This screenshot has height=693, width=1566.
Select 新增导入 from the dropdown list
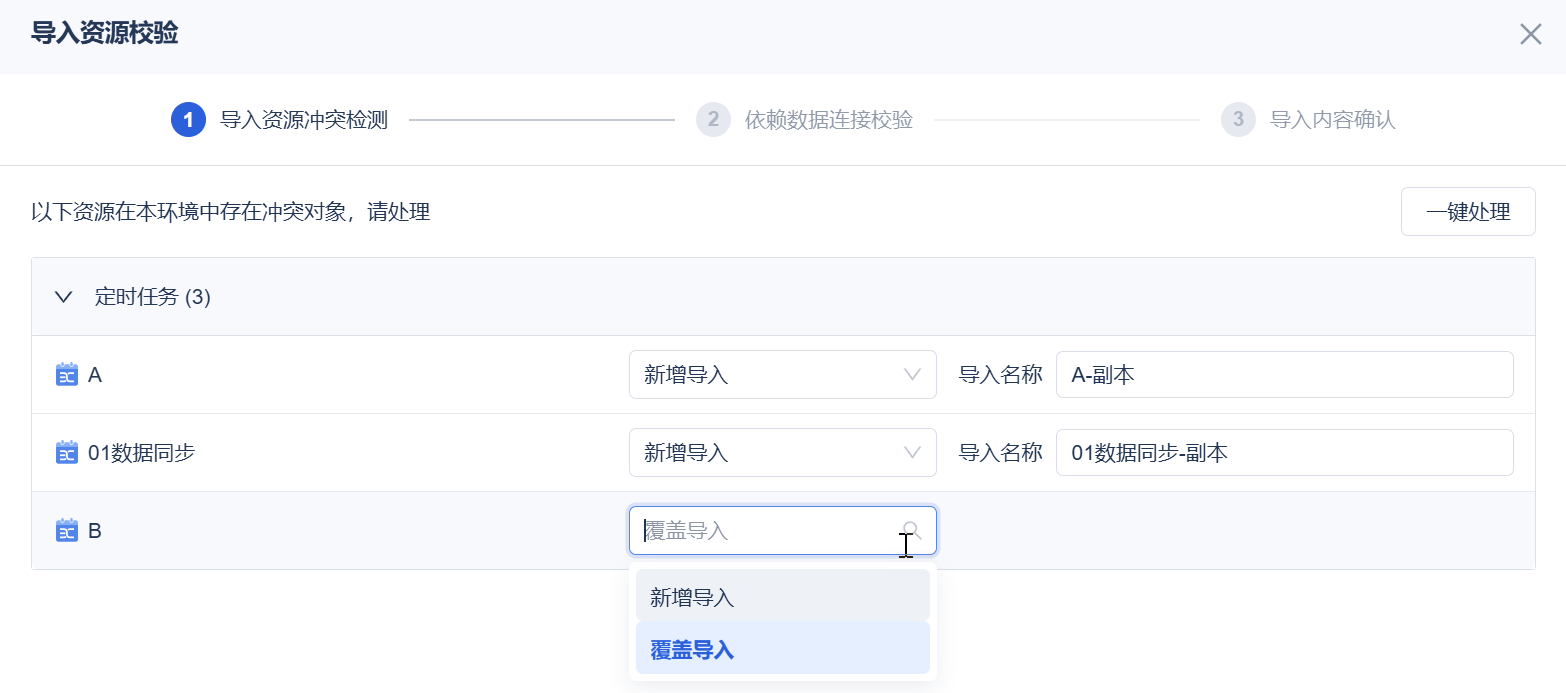point(782,598)
